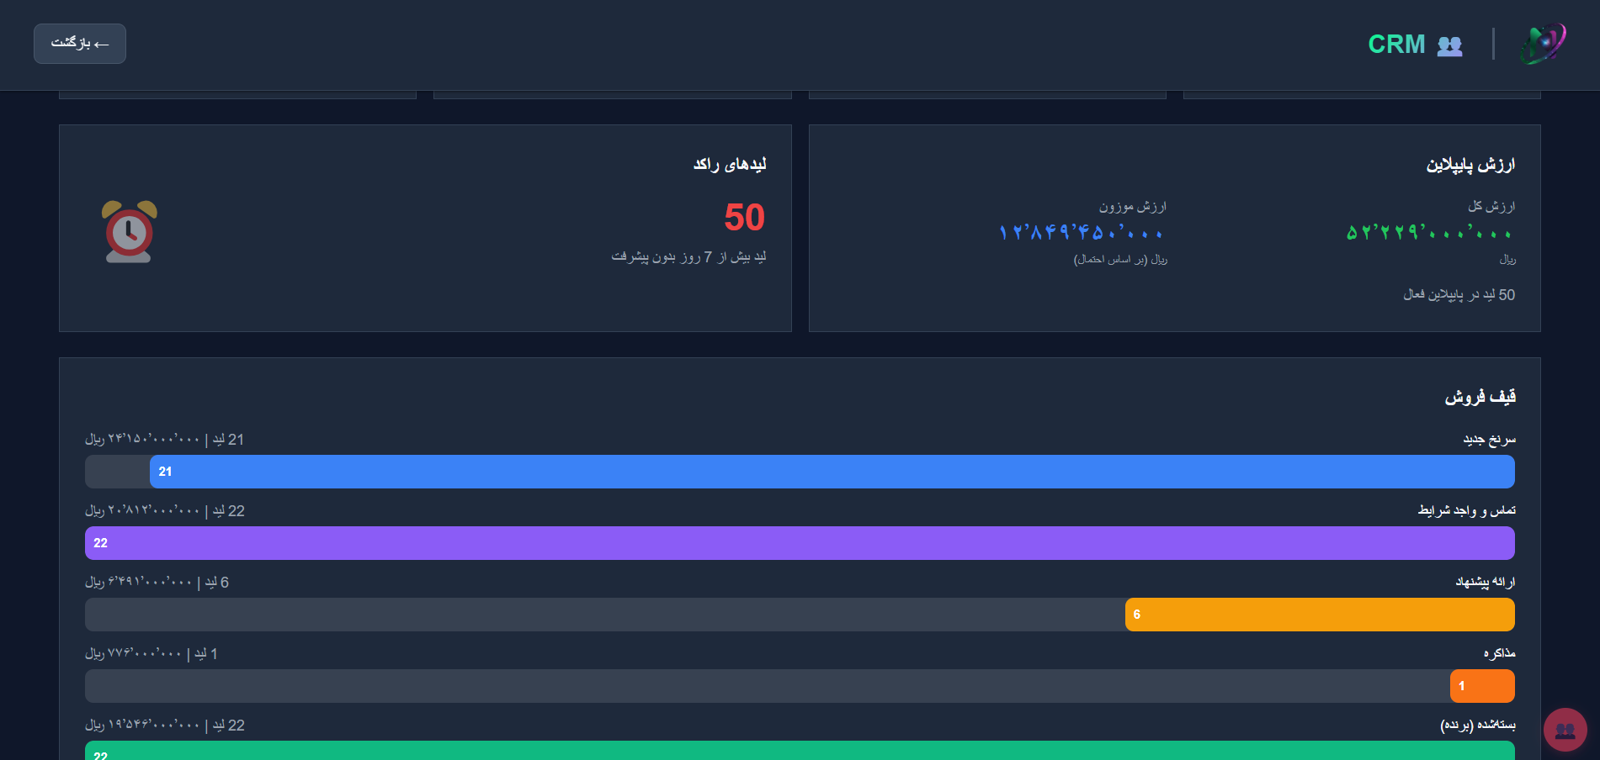
Task: Click the app logo in header
Action: (x=1543, y=44)
